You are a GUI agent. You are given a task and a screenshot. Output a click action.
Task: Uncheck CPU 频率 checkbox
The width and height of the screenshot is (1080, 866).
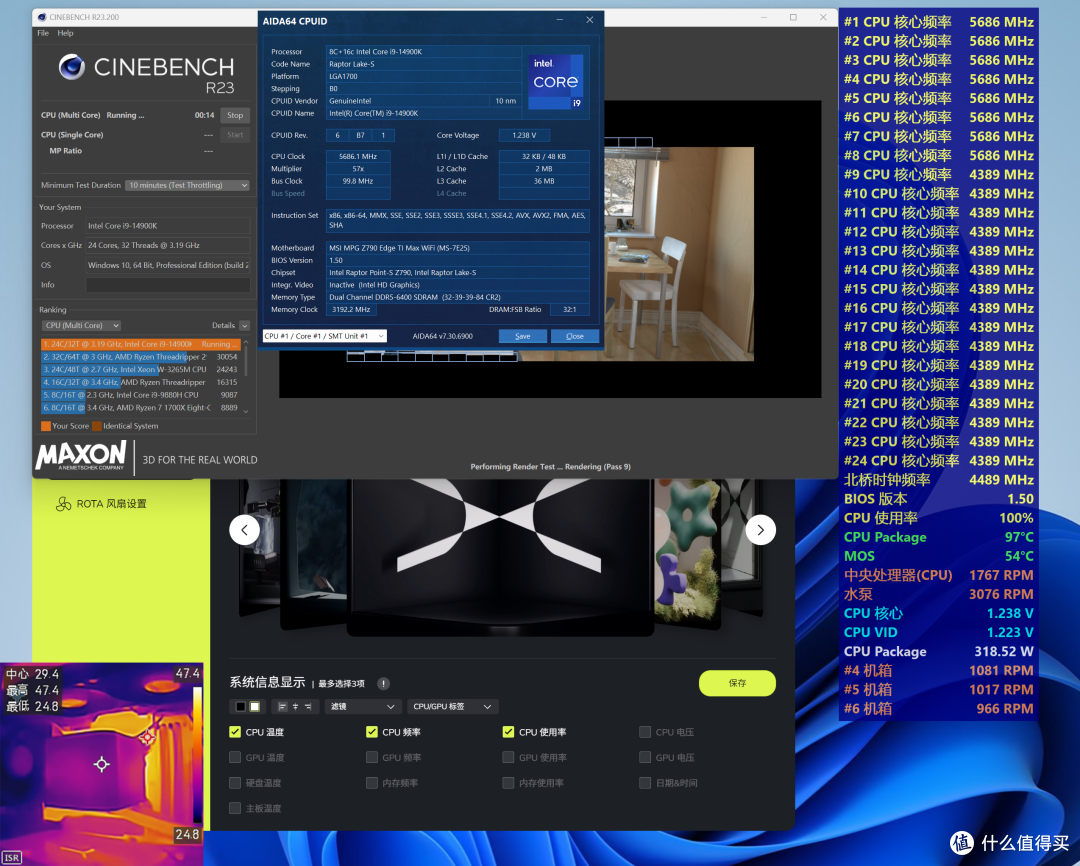click(372, 732)
